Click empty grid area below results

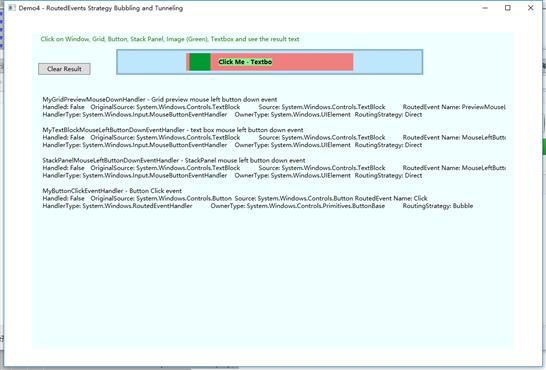point(272,278)
